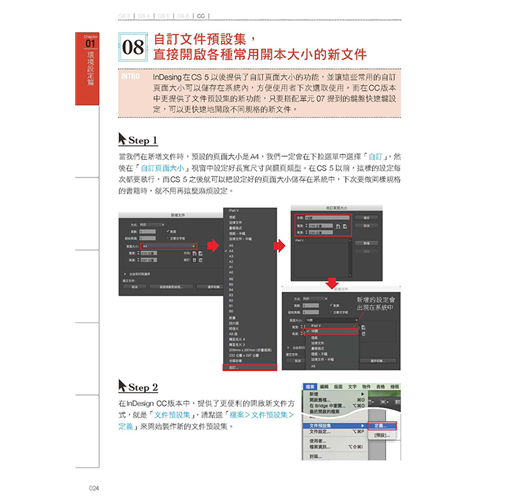The width and height of the screenshot is (520, 500).
Task: Open 方式 dropdown in upper-left New Document dialog
Action: [152, 225]
